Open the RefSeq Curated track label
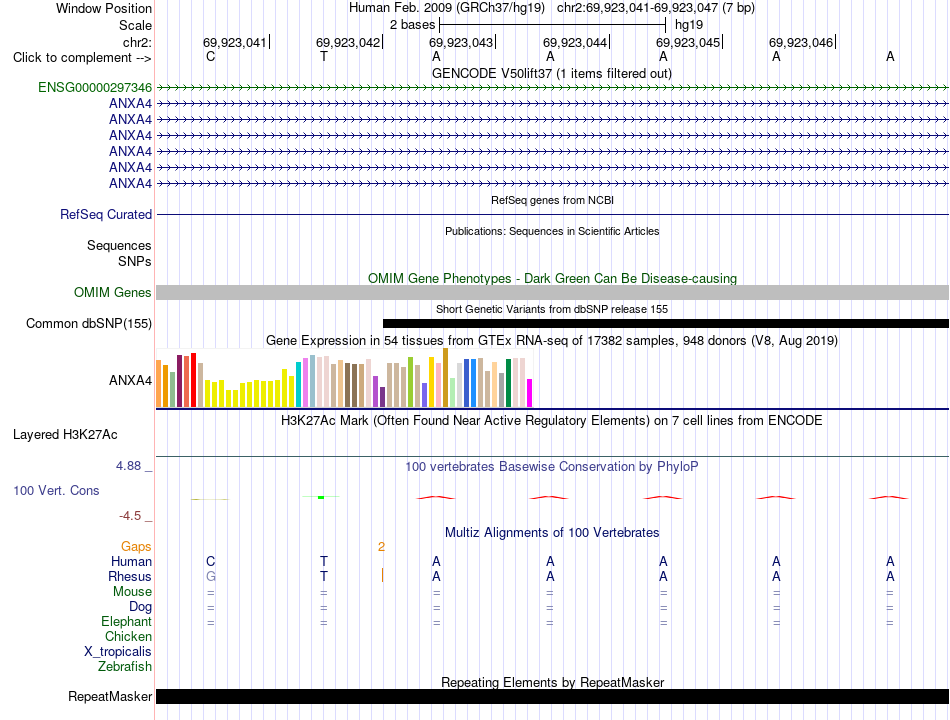 point(106,215)
